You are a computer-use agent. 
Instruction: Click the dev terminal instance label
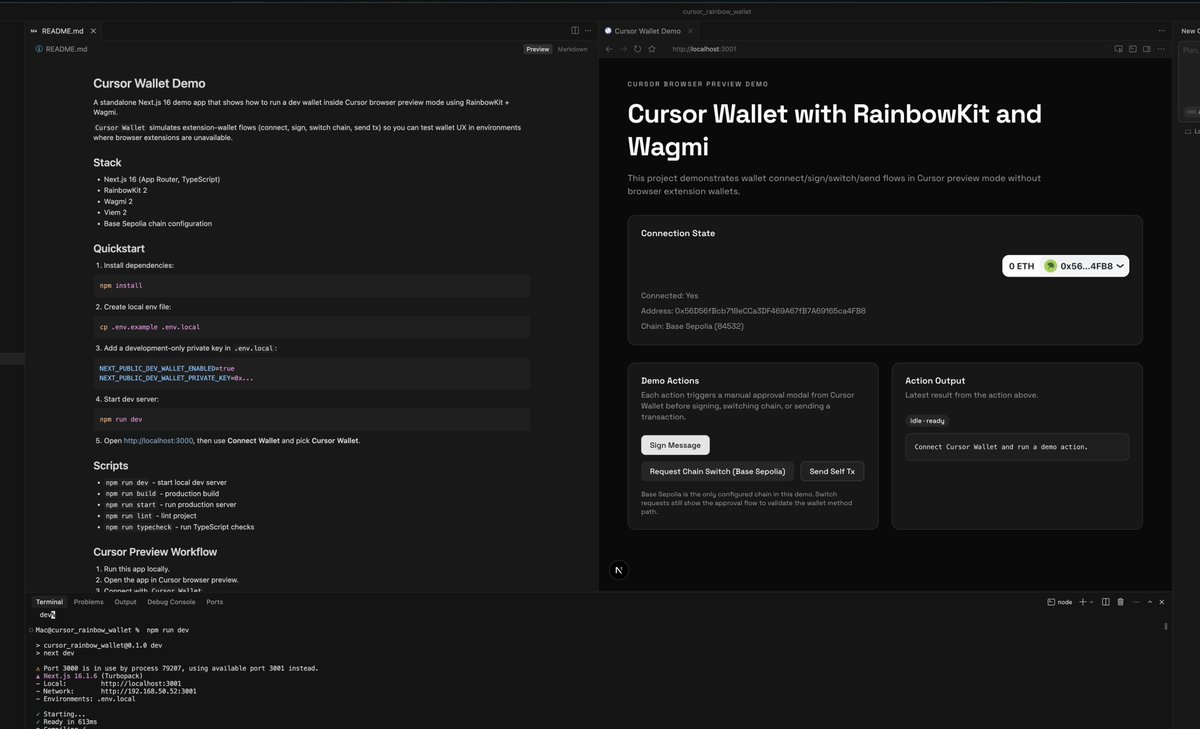coord(47,615)
